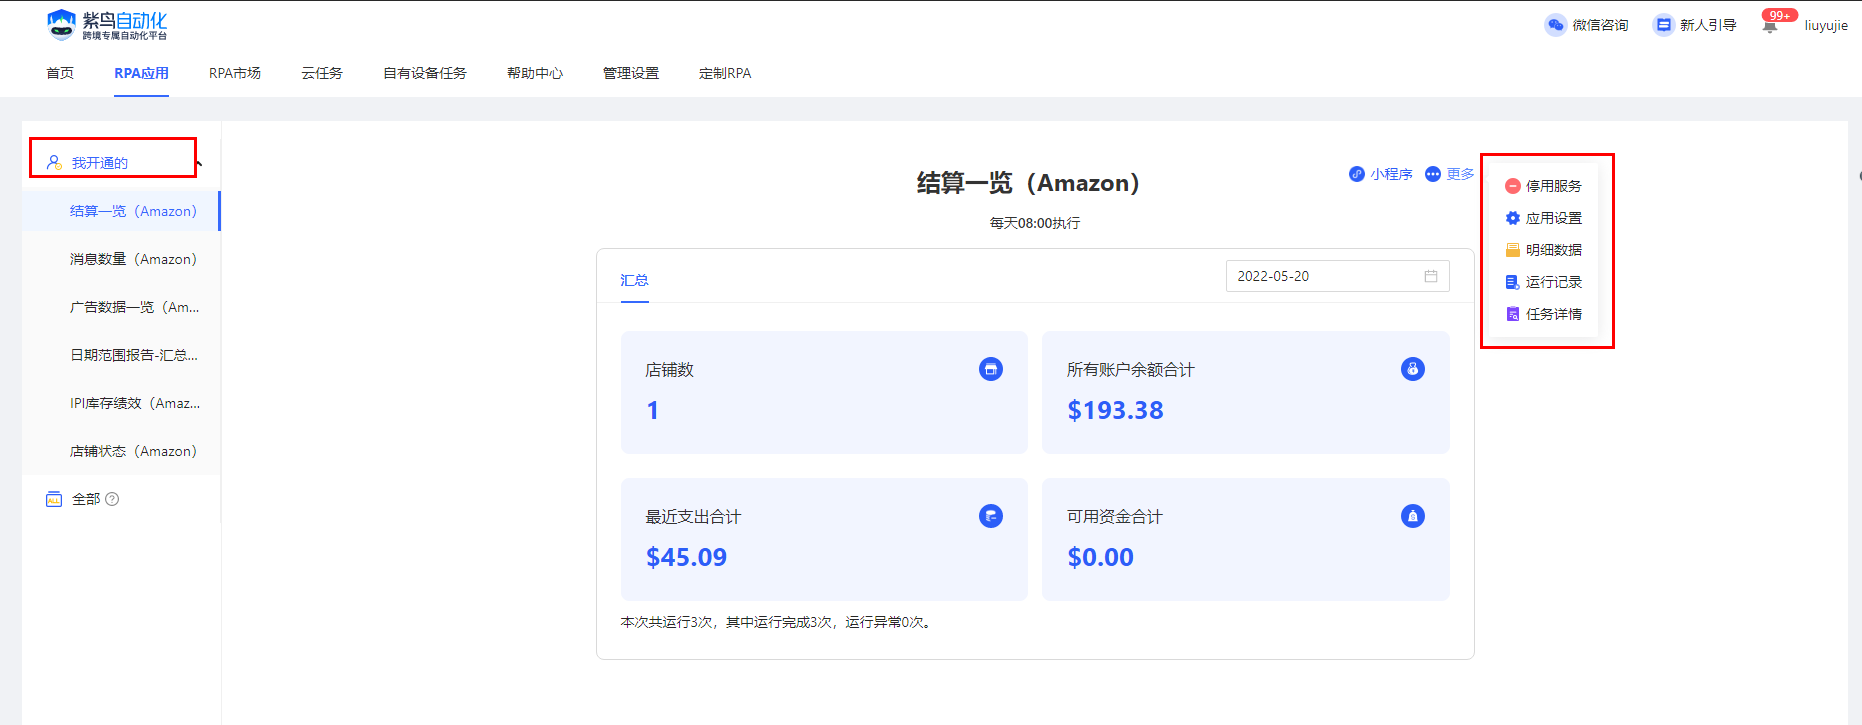Click the $45.09 expenditure amount
Image resolution: width=1862 pixels, height=725 pixels.
(686, 558)
